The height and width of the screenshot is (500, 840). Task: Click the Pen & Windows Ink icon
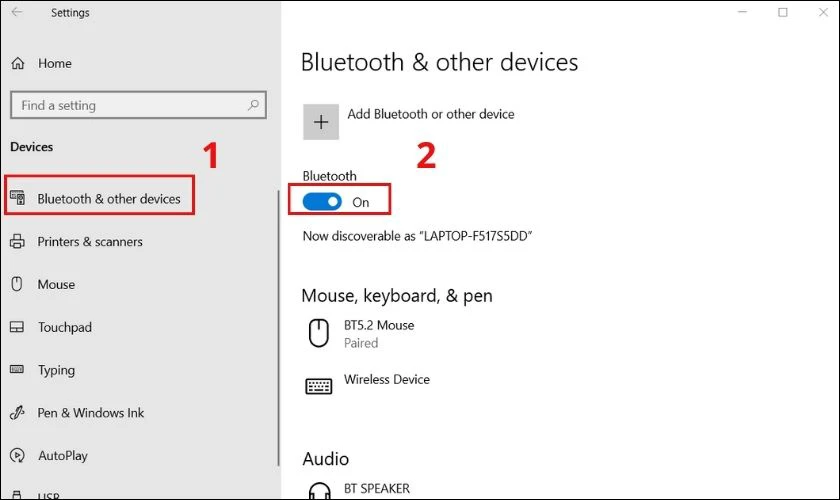[17, 413]
